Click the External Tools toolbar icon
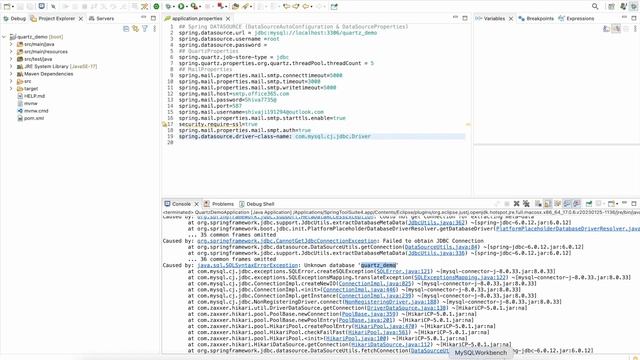640x360 pixels. click(221, 7)
